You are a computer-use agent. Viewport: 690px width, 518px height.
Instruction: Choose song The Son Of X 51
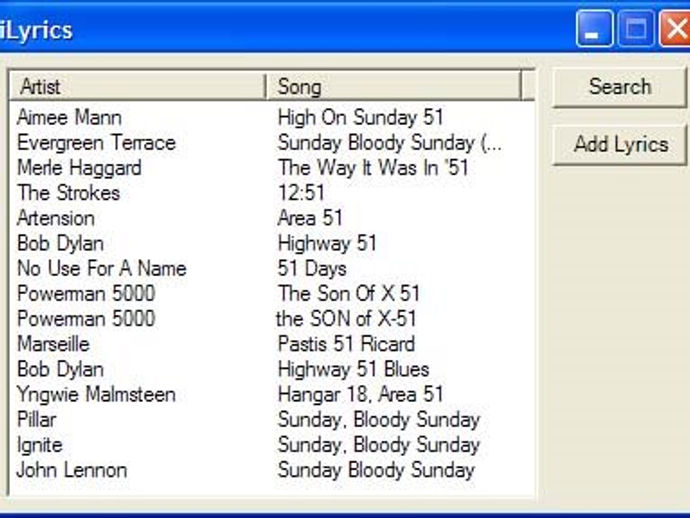[349, 294]
